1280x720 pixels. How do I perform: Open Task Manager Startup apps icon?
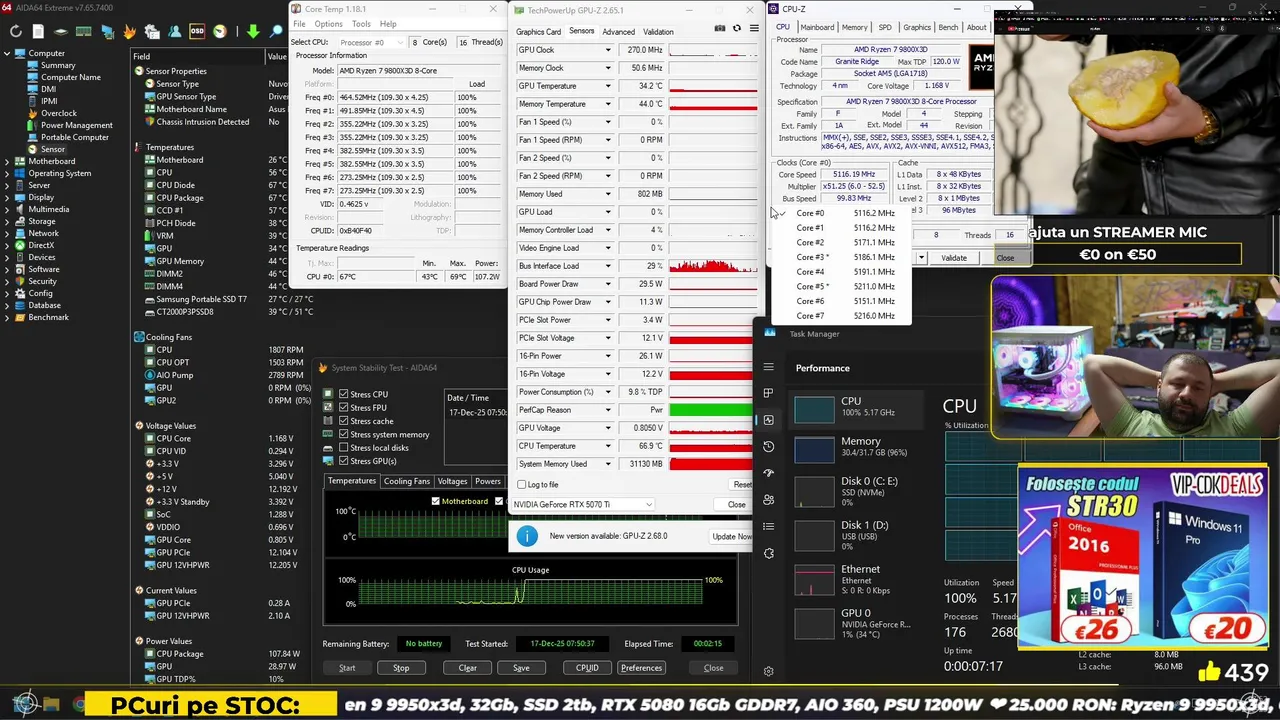click(x=768, y=473)
